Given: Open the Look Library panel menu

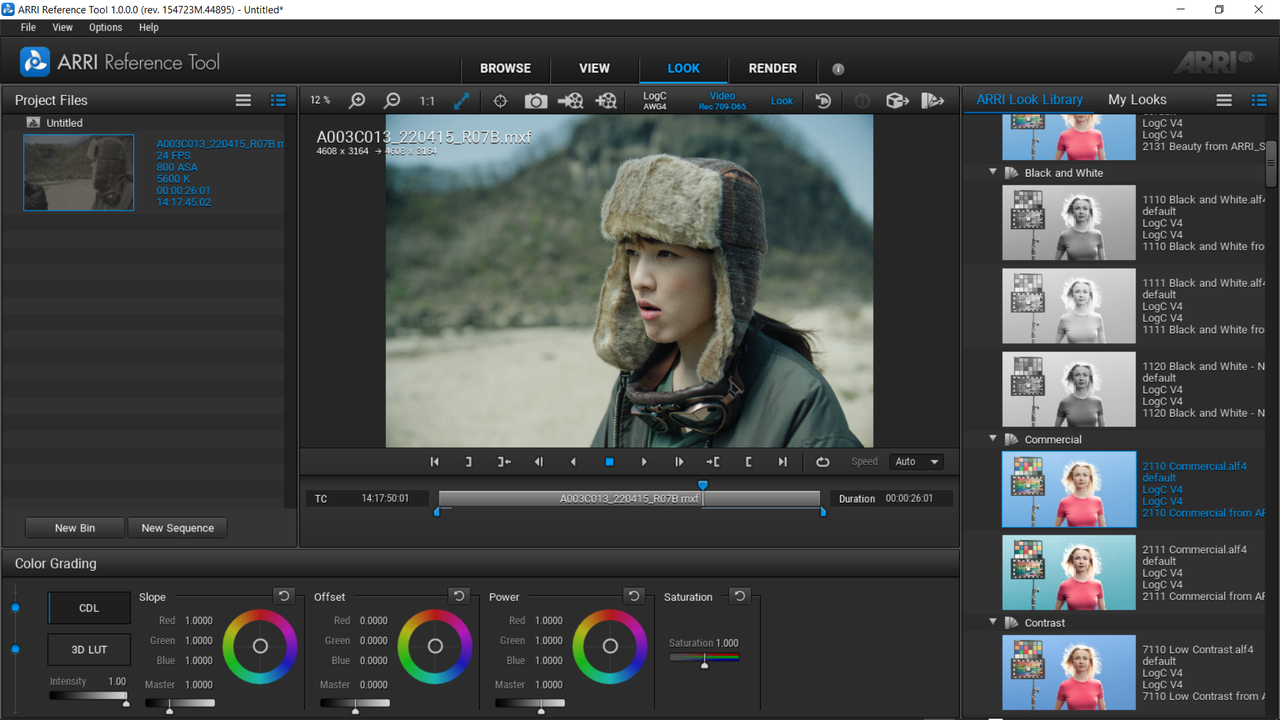Looking at the screenshot, I should [x=1224, y=100].
